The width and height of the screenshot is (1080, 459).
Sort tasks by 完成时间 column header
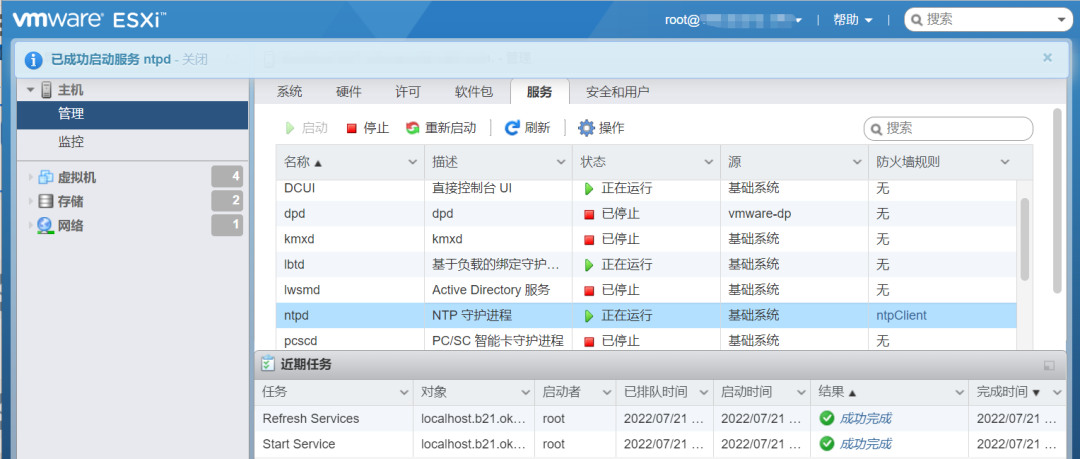[x=1017, y=392]
